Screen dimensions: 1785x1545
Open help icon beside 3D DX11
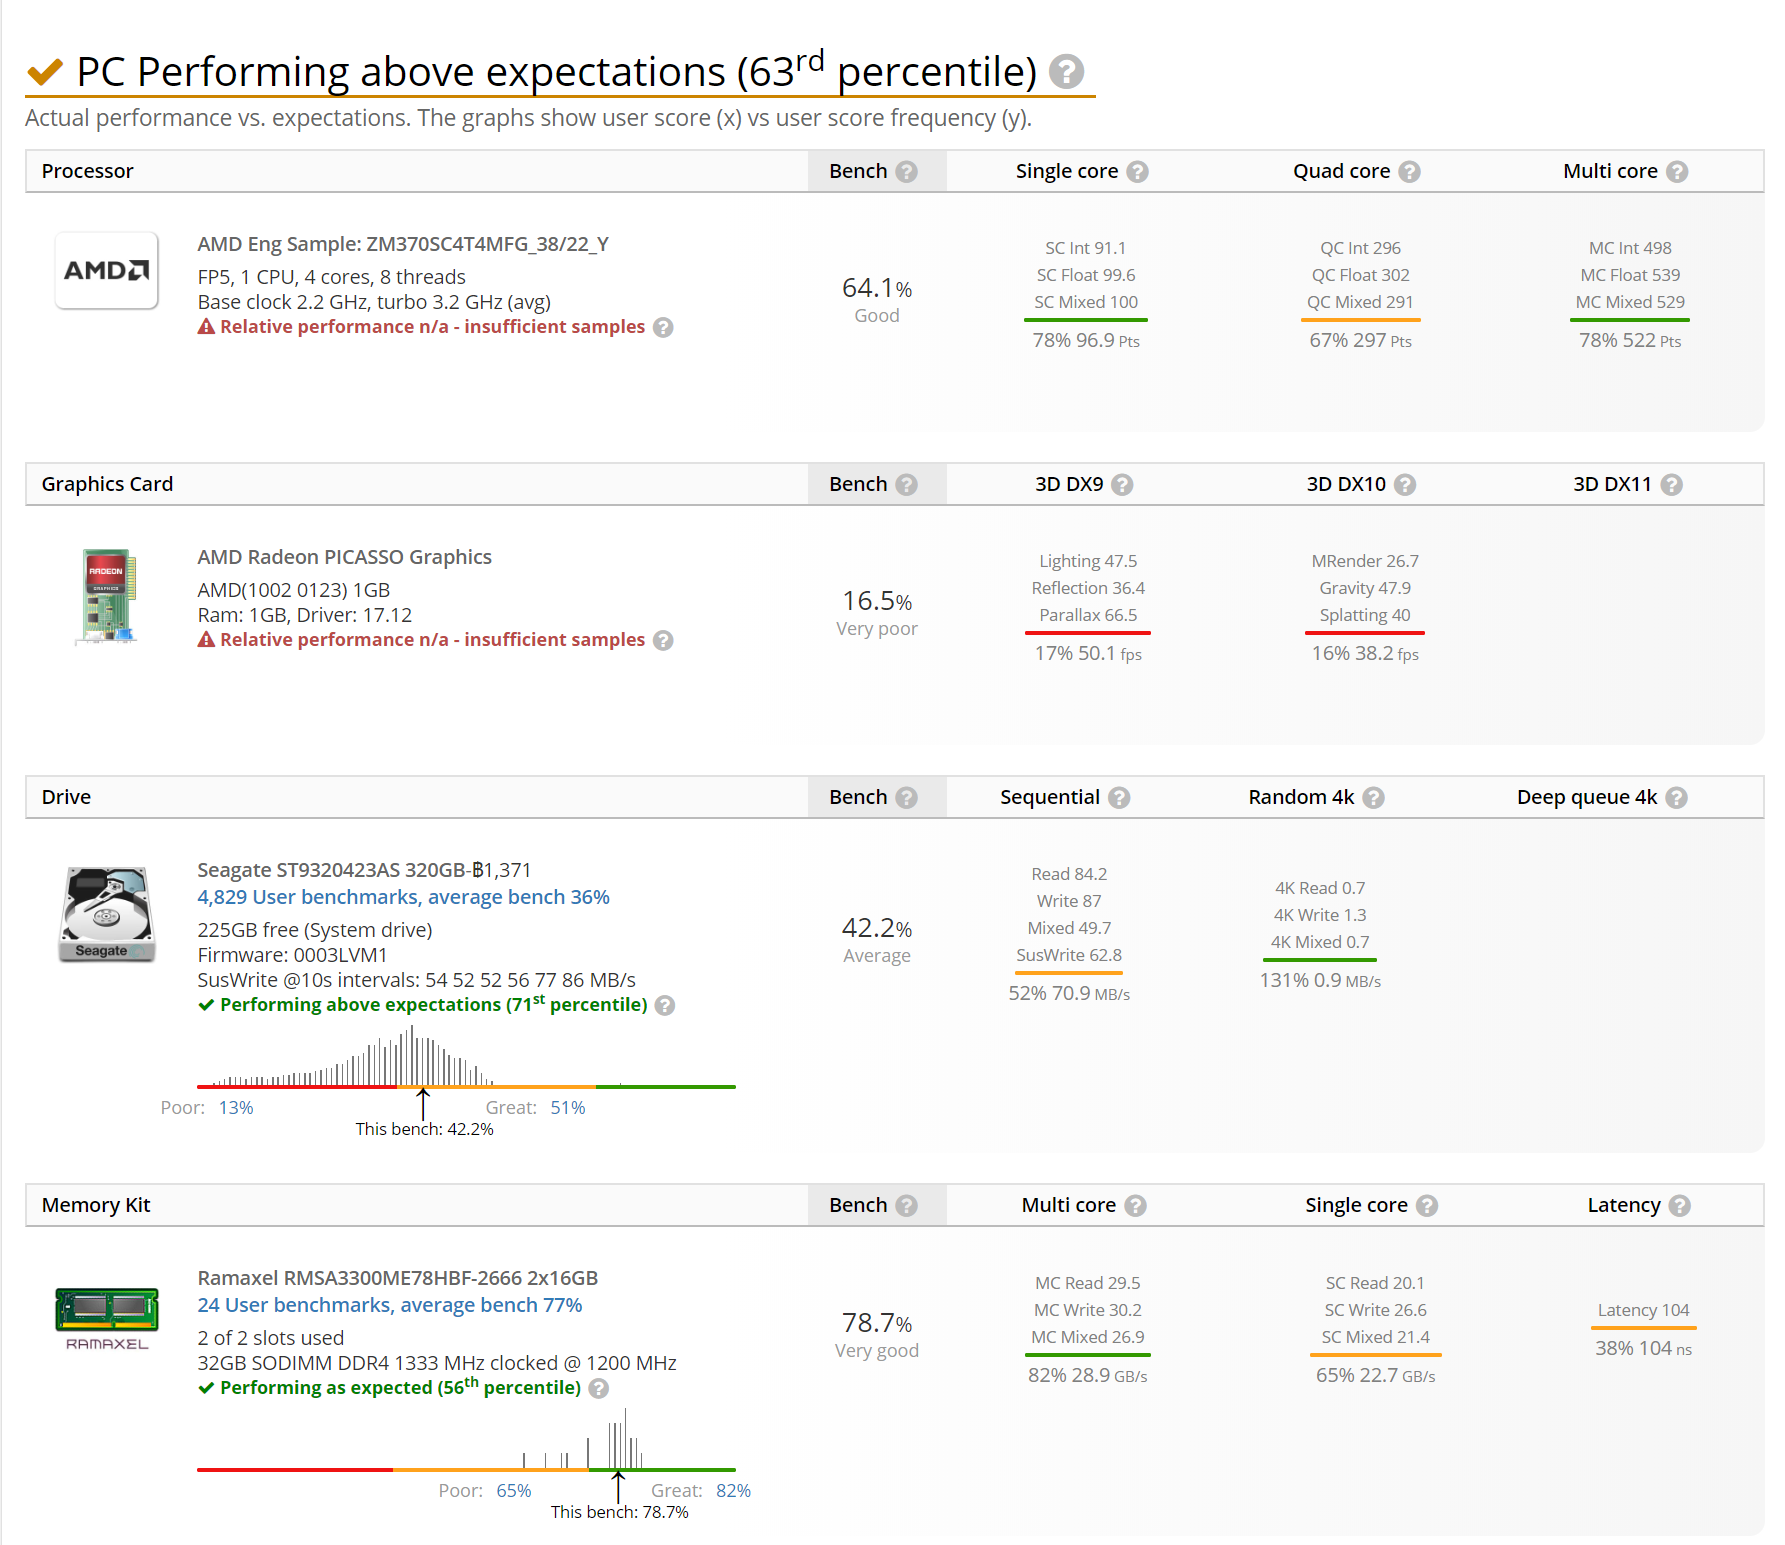(1672, 485)
